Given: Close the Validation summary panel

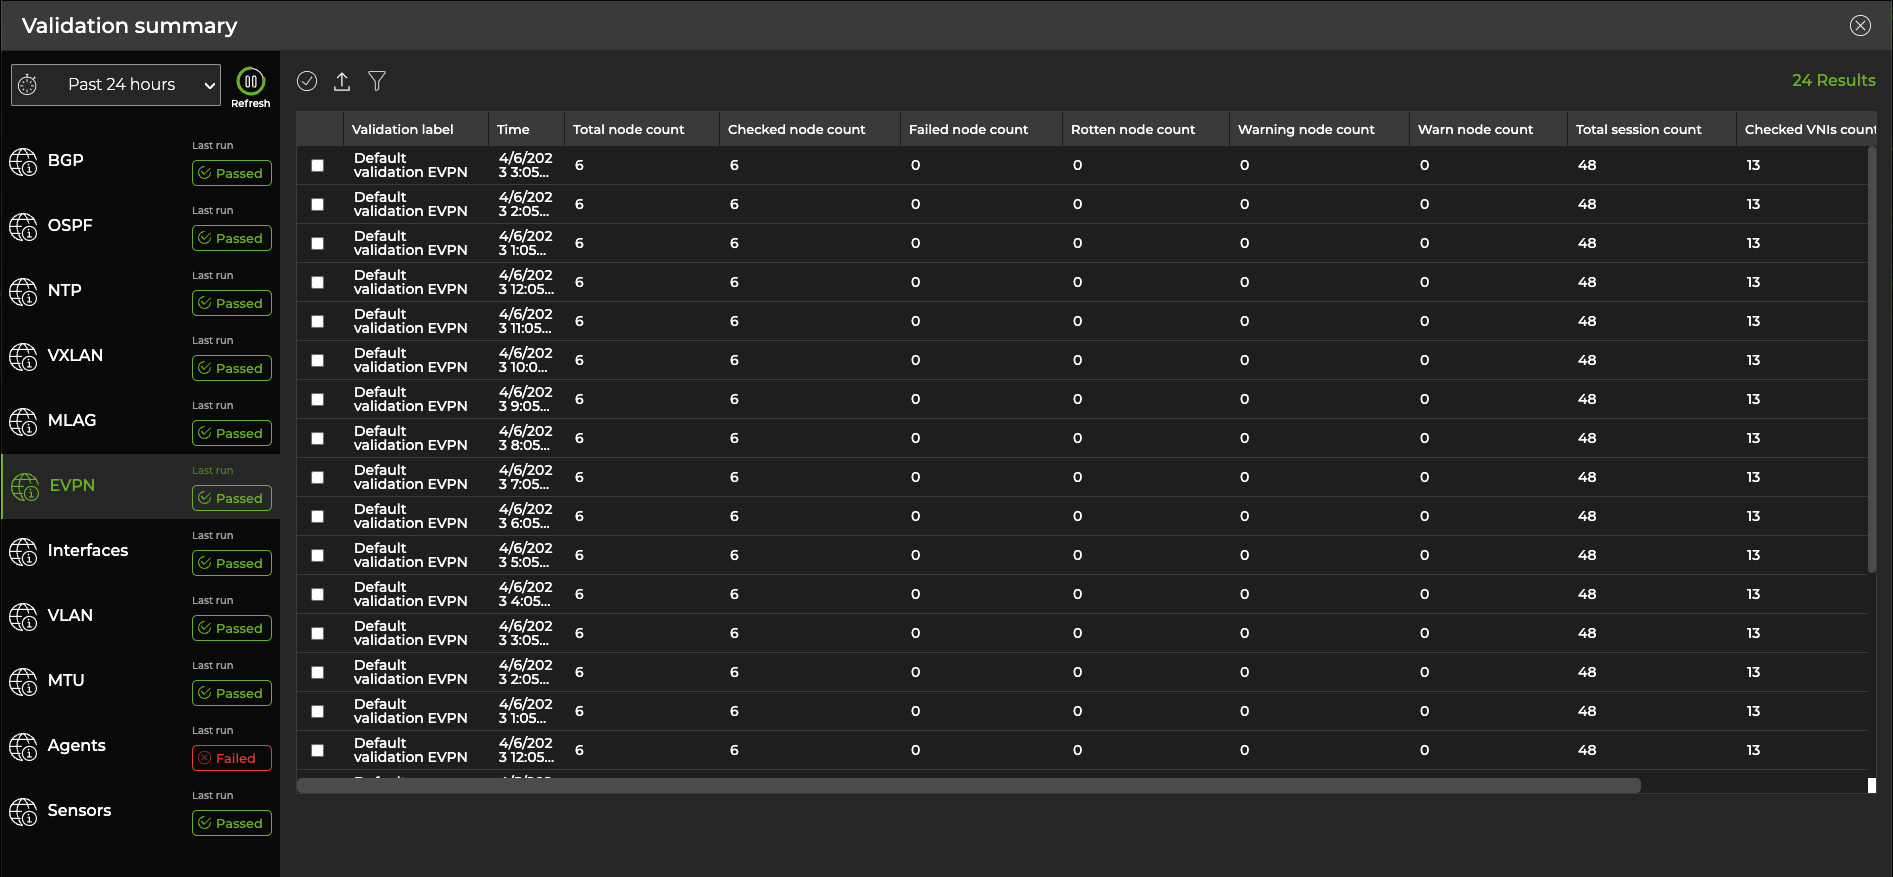Looking at the screenshot, I should coord(1860,26).
